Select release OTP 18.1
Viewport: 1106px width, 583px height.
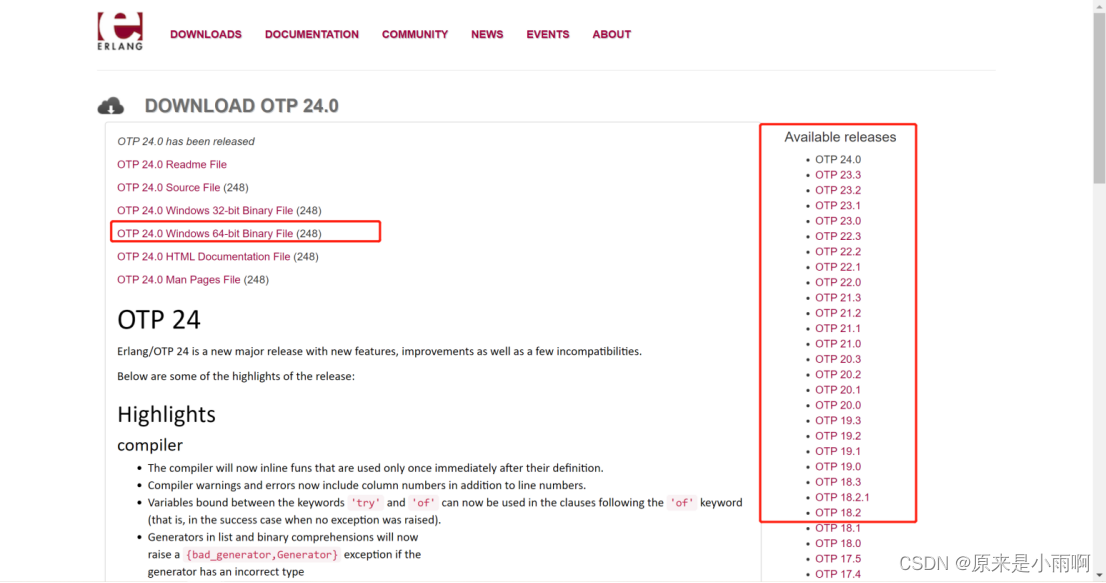(x=838, y=528)
